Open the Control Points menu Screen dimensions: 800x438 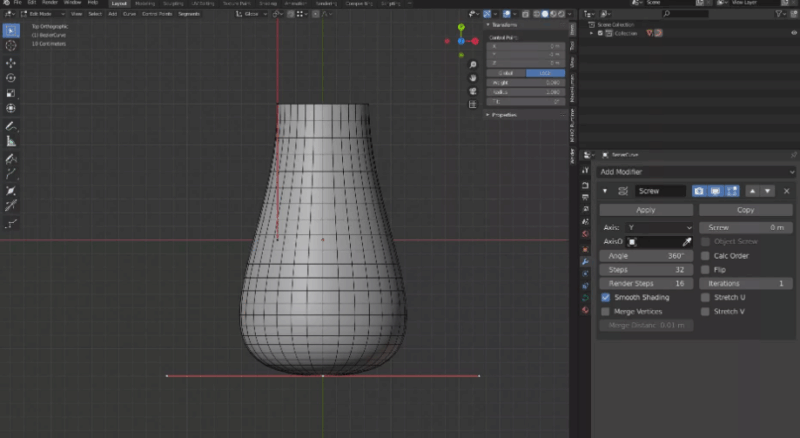pyautogui.click(x=157, y=14)
